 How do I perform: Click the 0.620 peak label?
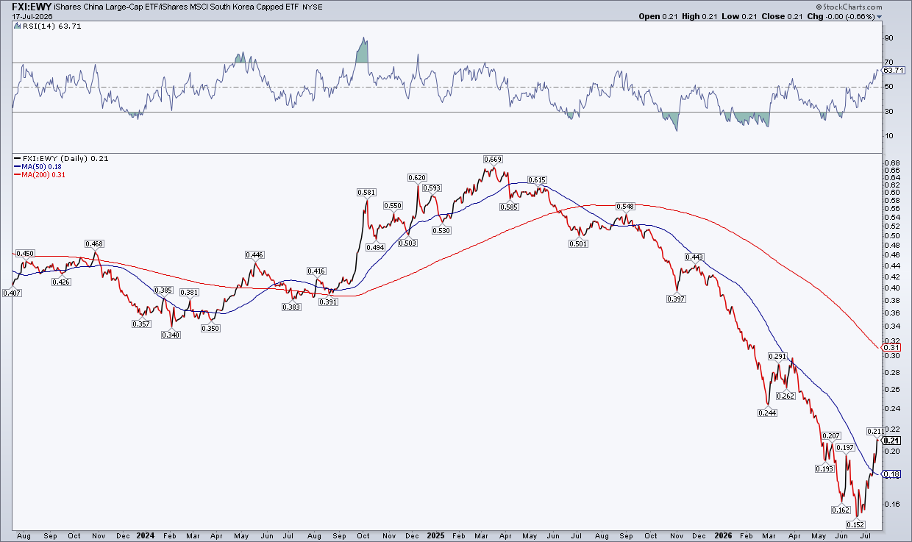click(x=417, y=178)
